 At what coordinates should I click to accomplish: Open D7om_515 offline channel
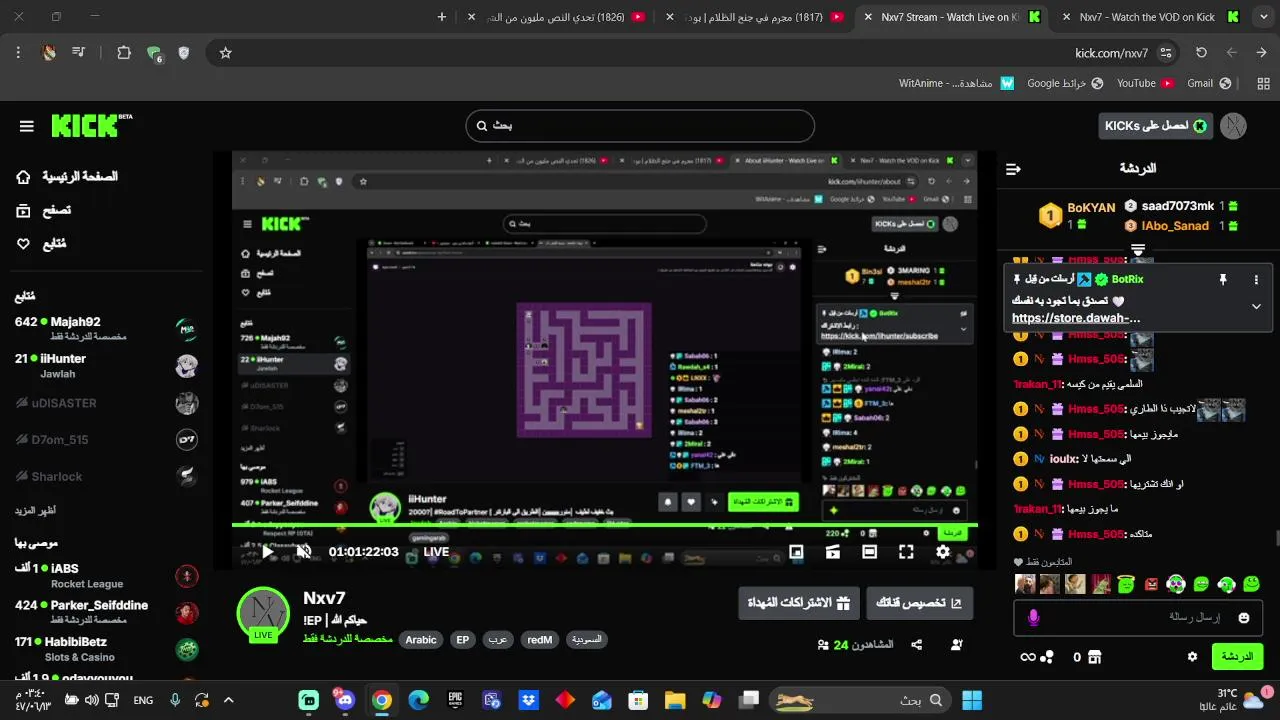(106, 440)
